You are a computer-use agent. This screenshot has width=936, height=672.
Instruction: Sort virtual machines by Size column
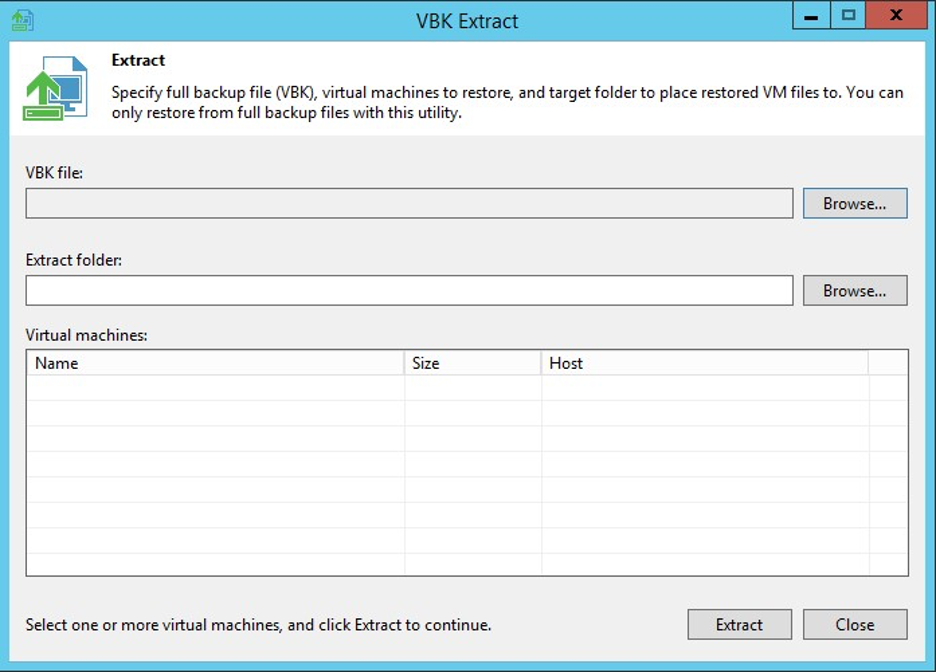(473, 363)
